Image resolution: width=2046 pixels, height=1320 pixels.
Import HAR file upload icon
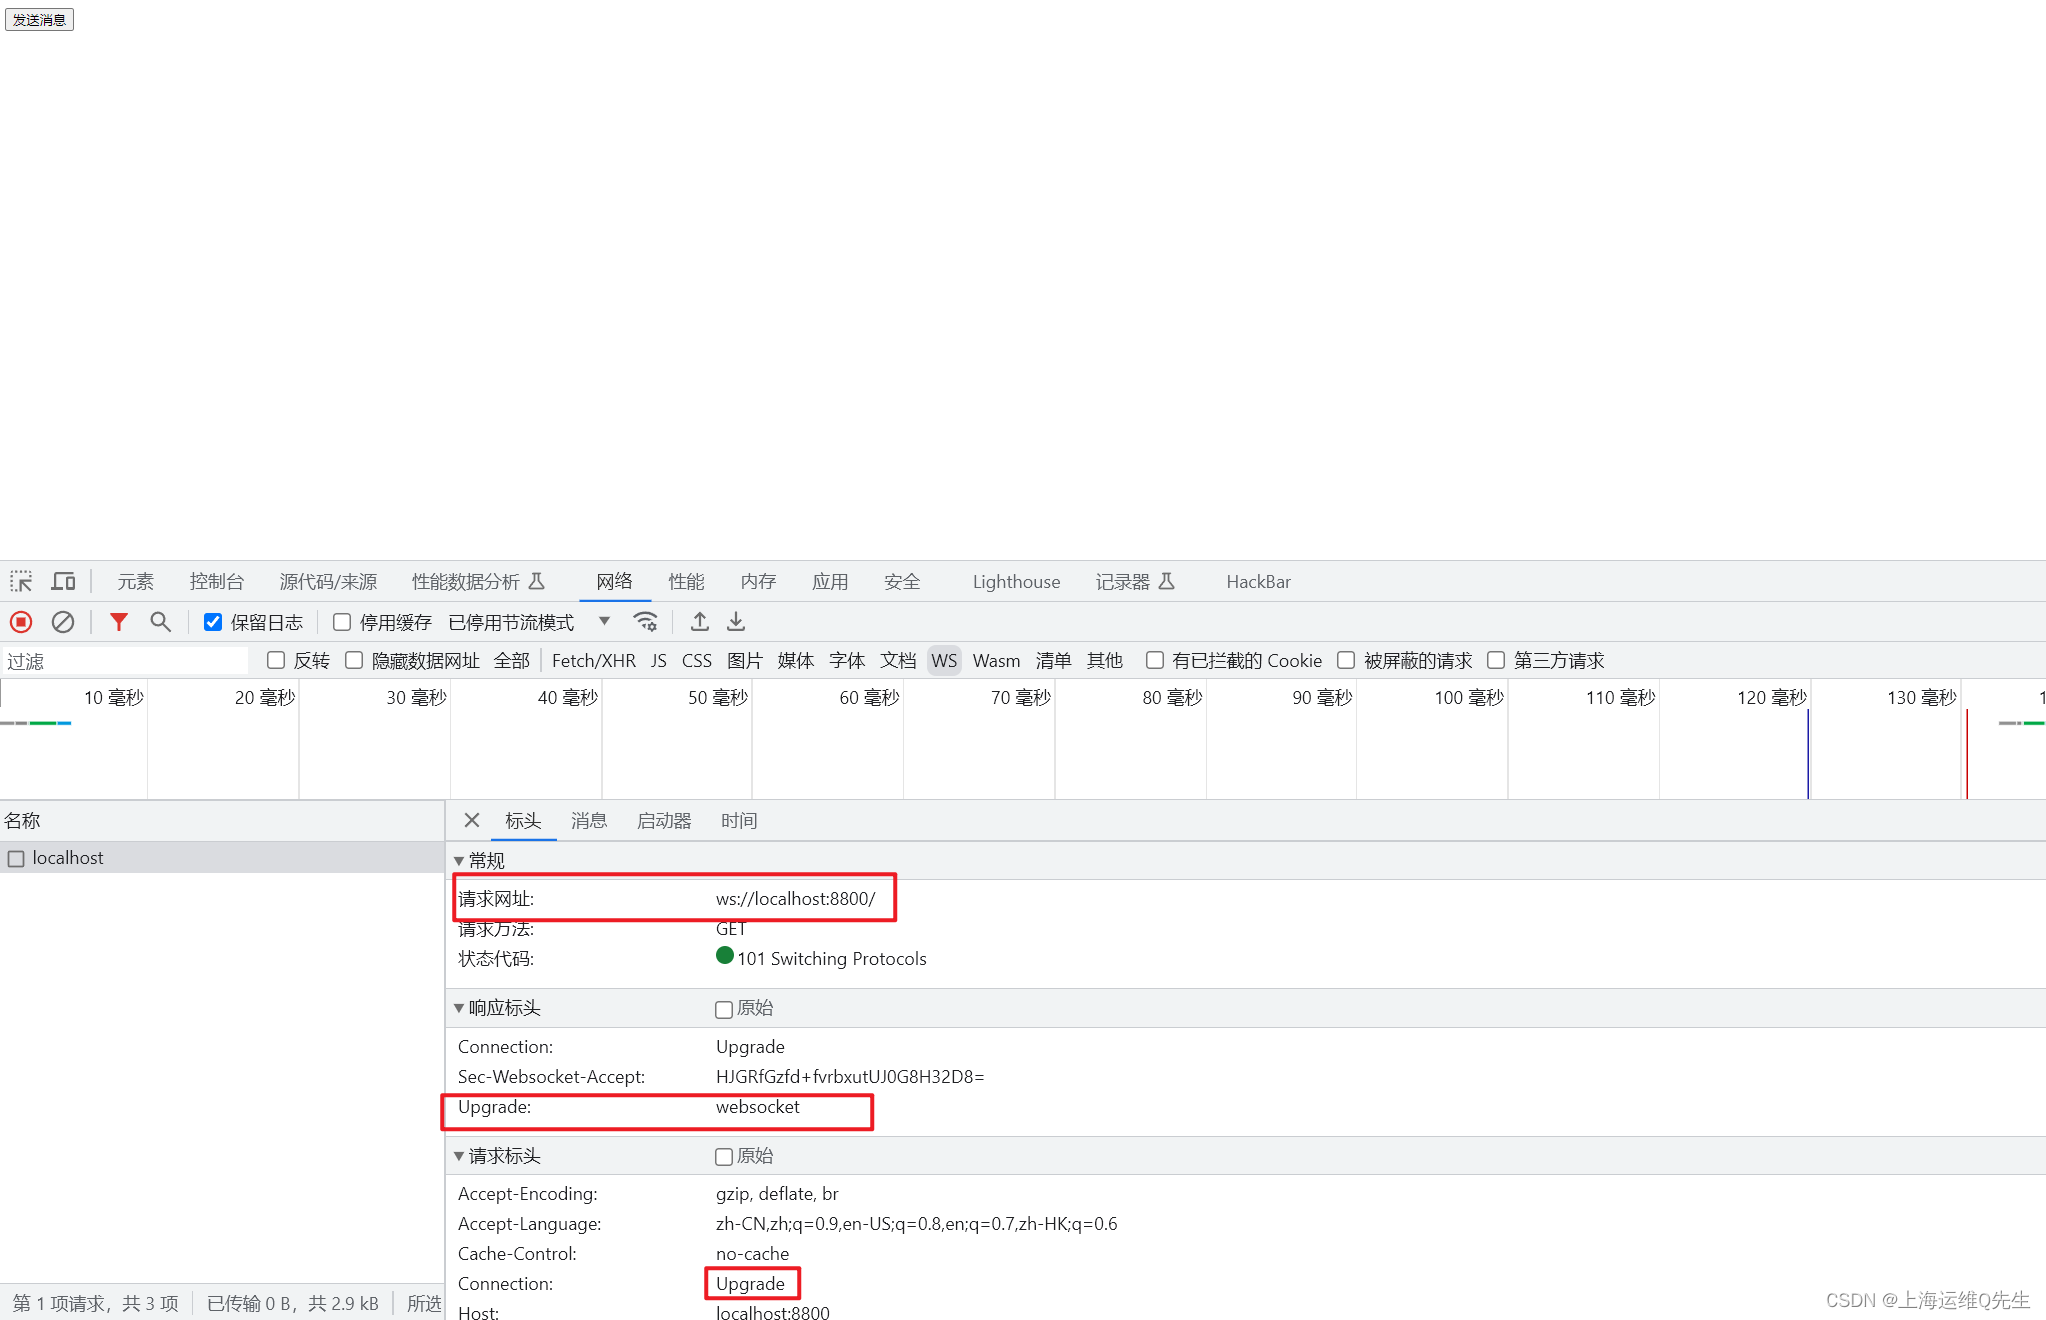click(700, 622)
